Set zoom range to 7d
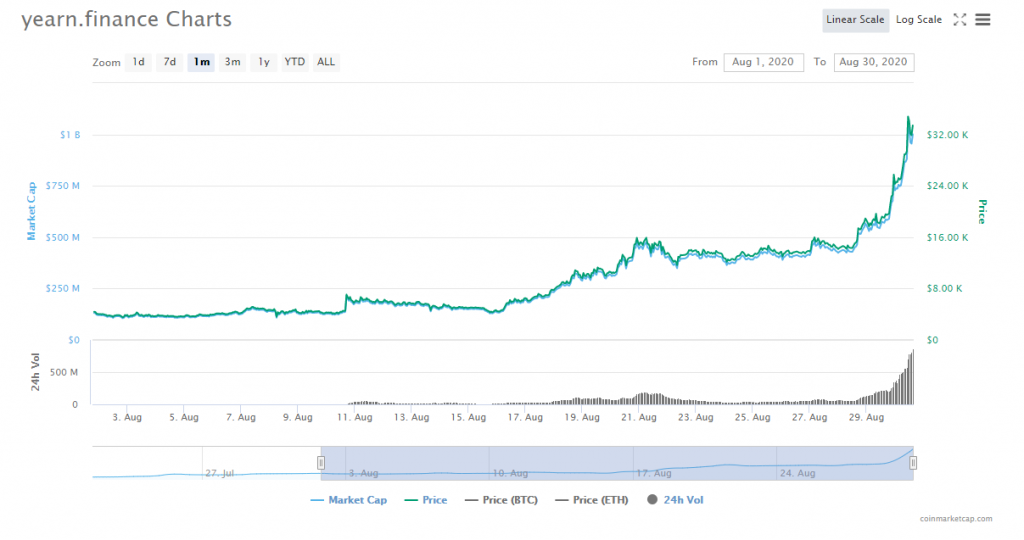The height and width of the screenshot is (540, 1024). click(x=170, y=62)
